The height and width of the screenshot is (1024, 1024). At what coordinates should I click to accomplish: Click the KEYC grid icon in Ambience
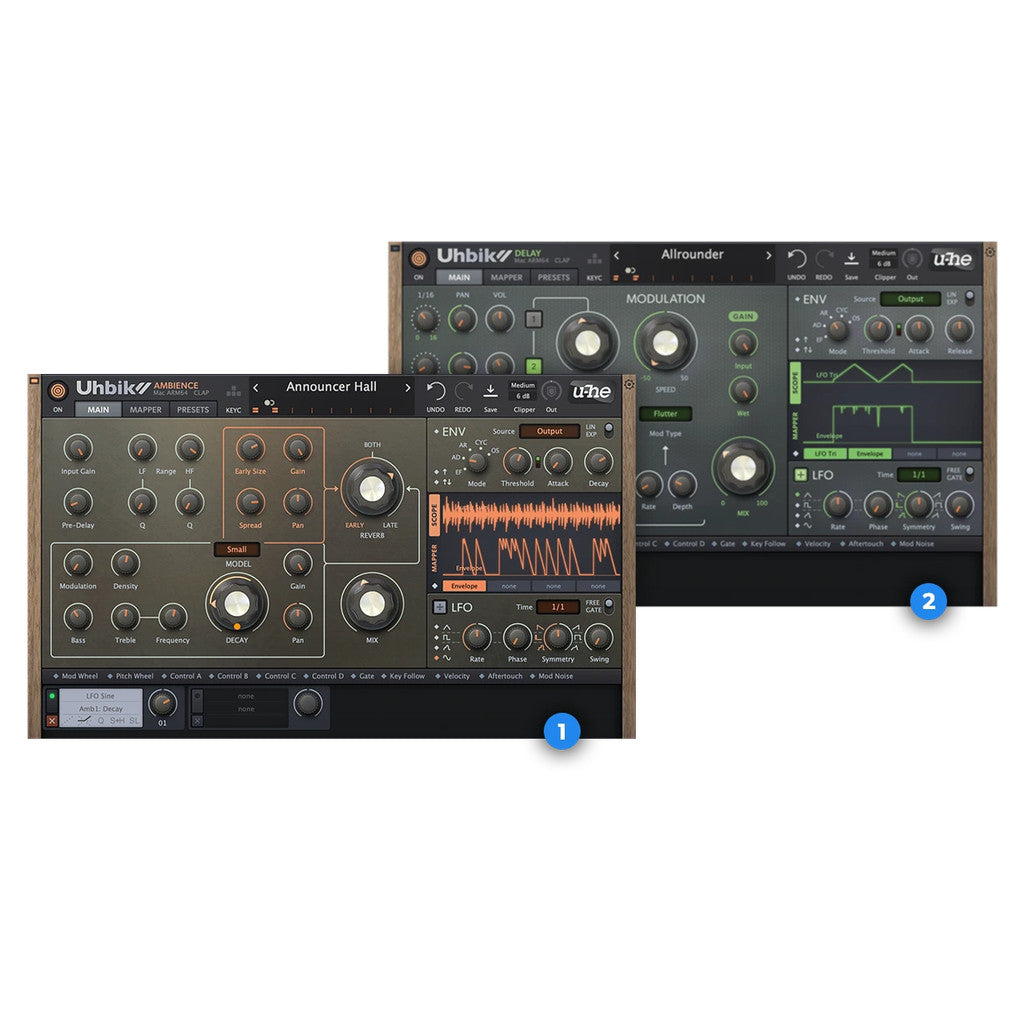(x=233, y=392)
